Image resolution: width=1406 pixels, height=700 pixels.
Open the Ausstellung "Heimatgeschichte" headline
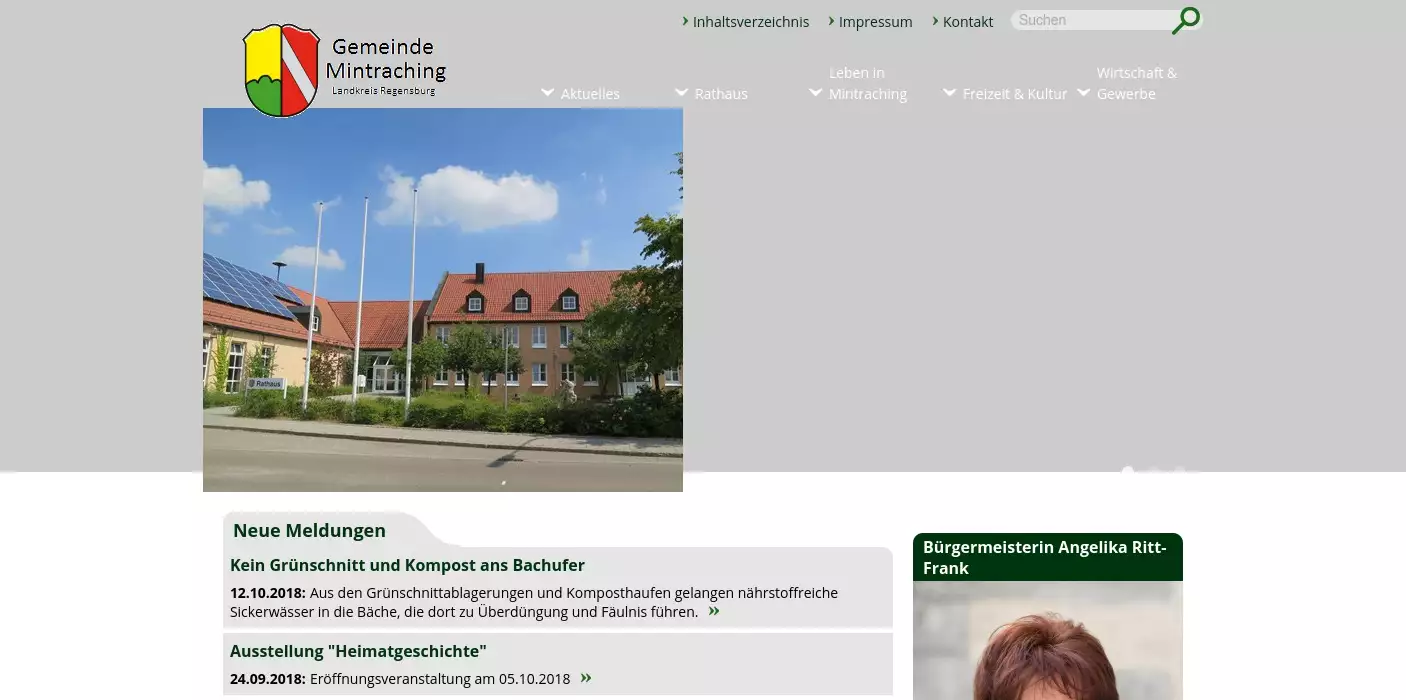click(x=358, y=651)
